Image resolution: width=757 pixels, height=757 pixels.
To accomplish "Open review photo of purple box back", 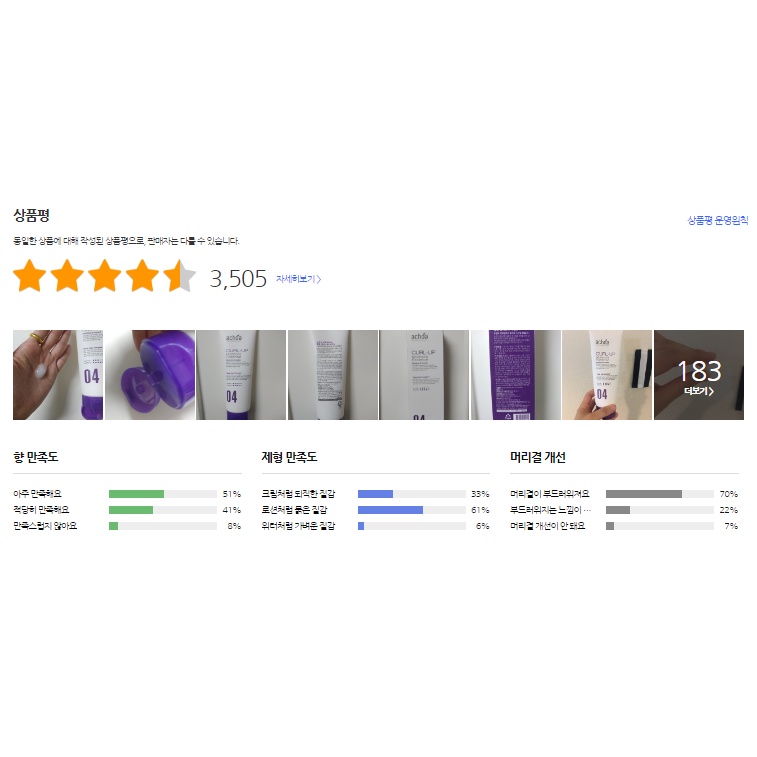I will click(x=516, y=375).
